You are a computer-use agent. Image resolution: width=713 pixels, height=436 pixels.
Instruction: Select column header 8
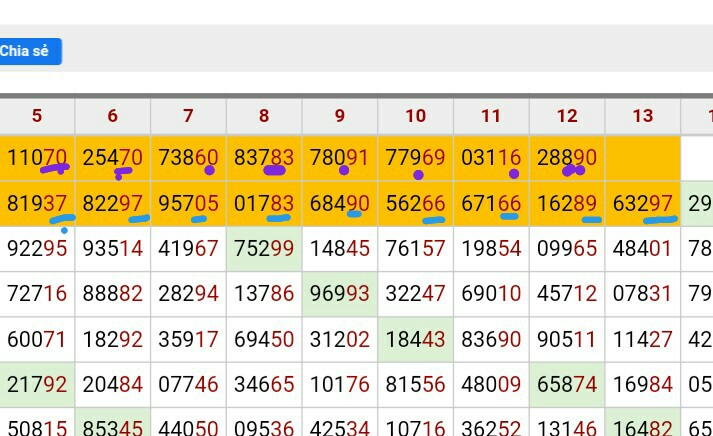pos(264,116)
